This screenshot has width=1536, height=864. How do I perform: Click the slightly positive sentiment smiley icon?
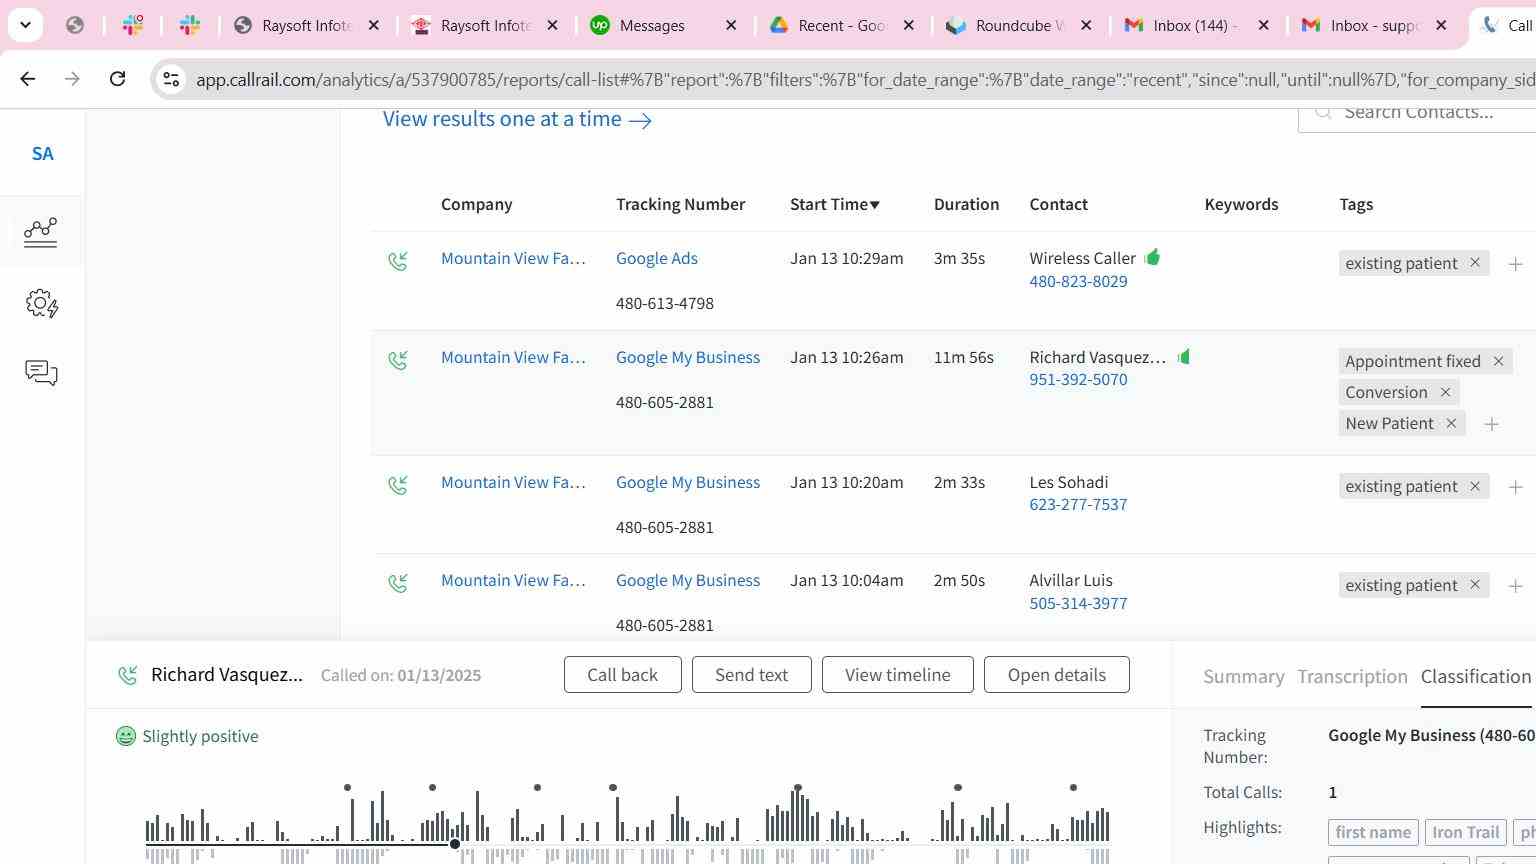pyautogui.click(x=126, y=736)
